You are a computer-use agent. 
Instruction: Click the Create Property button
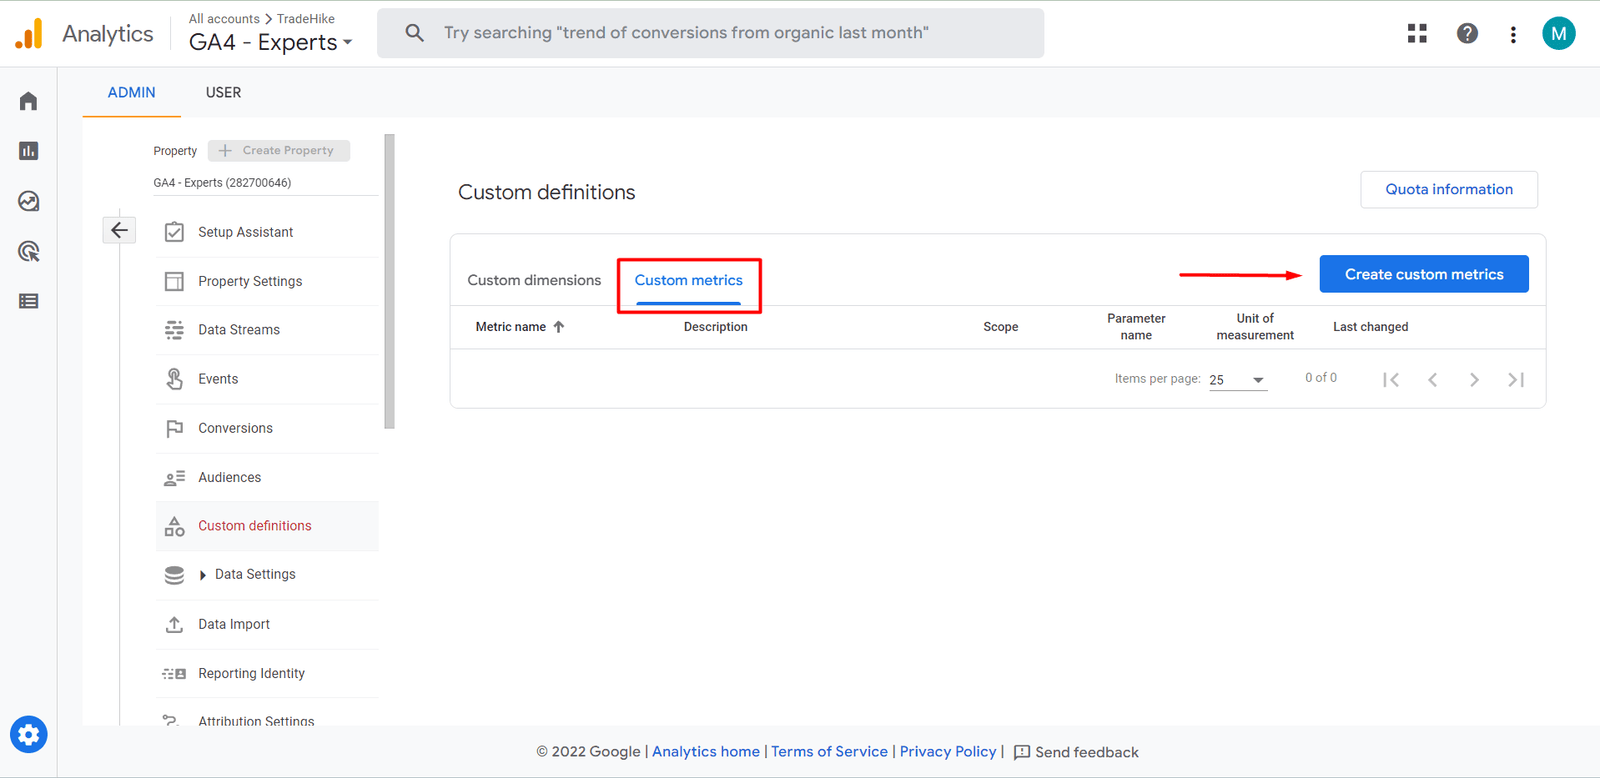point(279,150)
